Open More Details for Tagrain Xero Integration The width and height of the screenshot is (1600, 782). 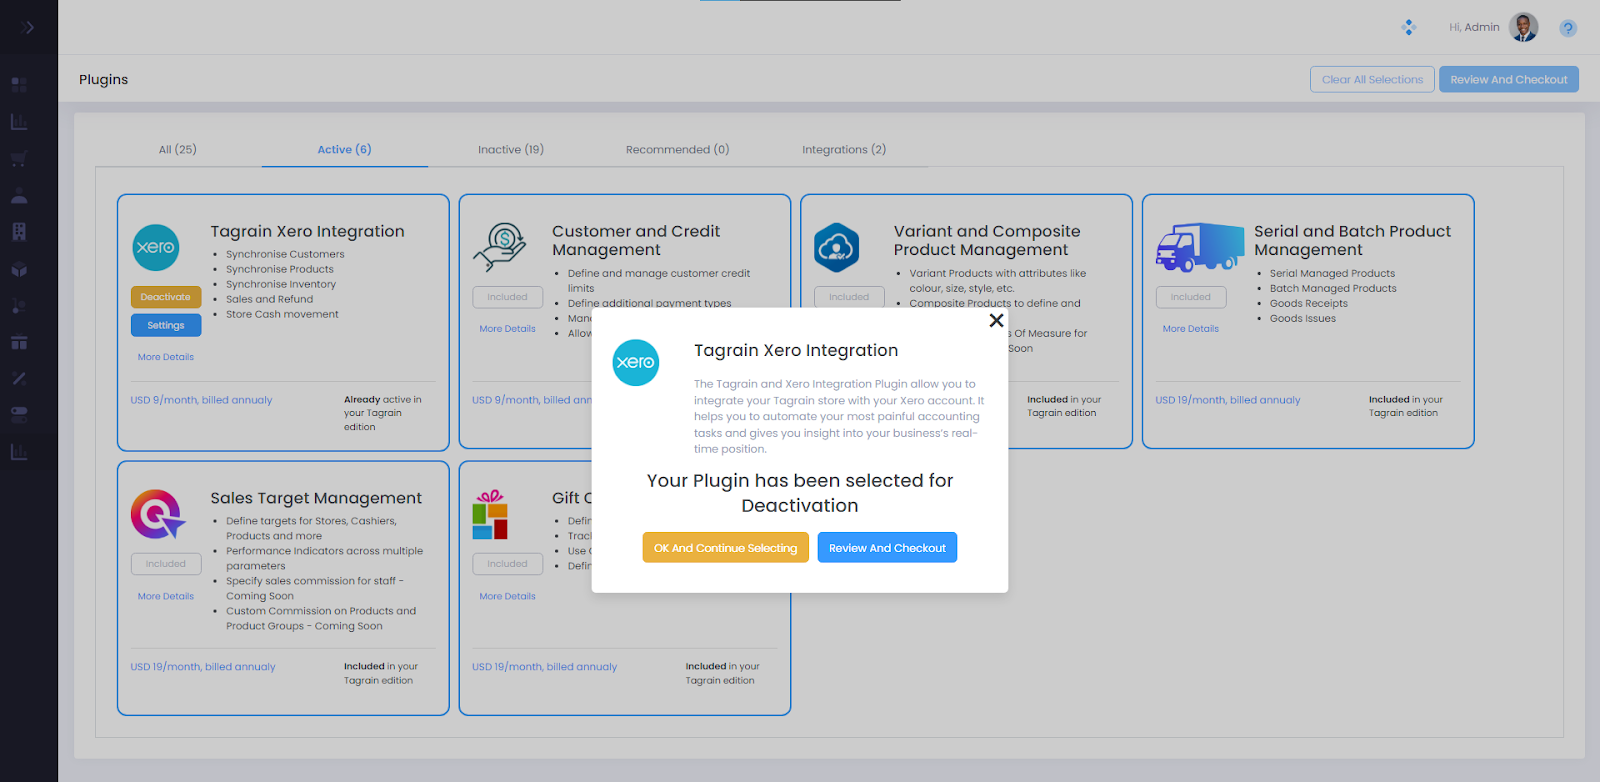(166, 357)
